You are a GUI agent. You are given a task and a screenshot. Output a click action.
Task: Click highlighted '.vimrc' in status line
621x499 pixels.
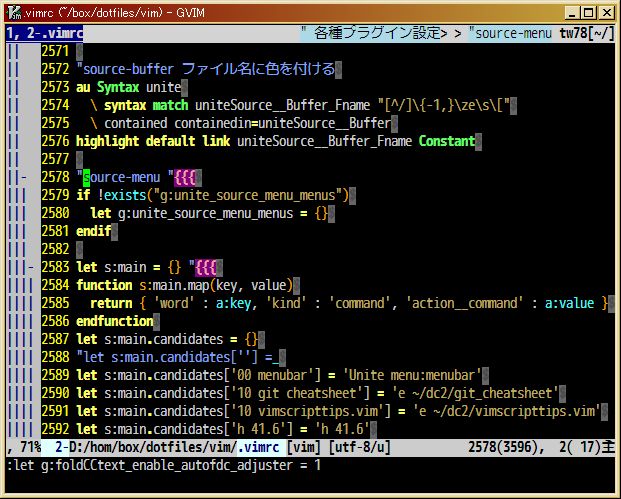(x=258, y=448)
